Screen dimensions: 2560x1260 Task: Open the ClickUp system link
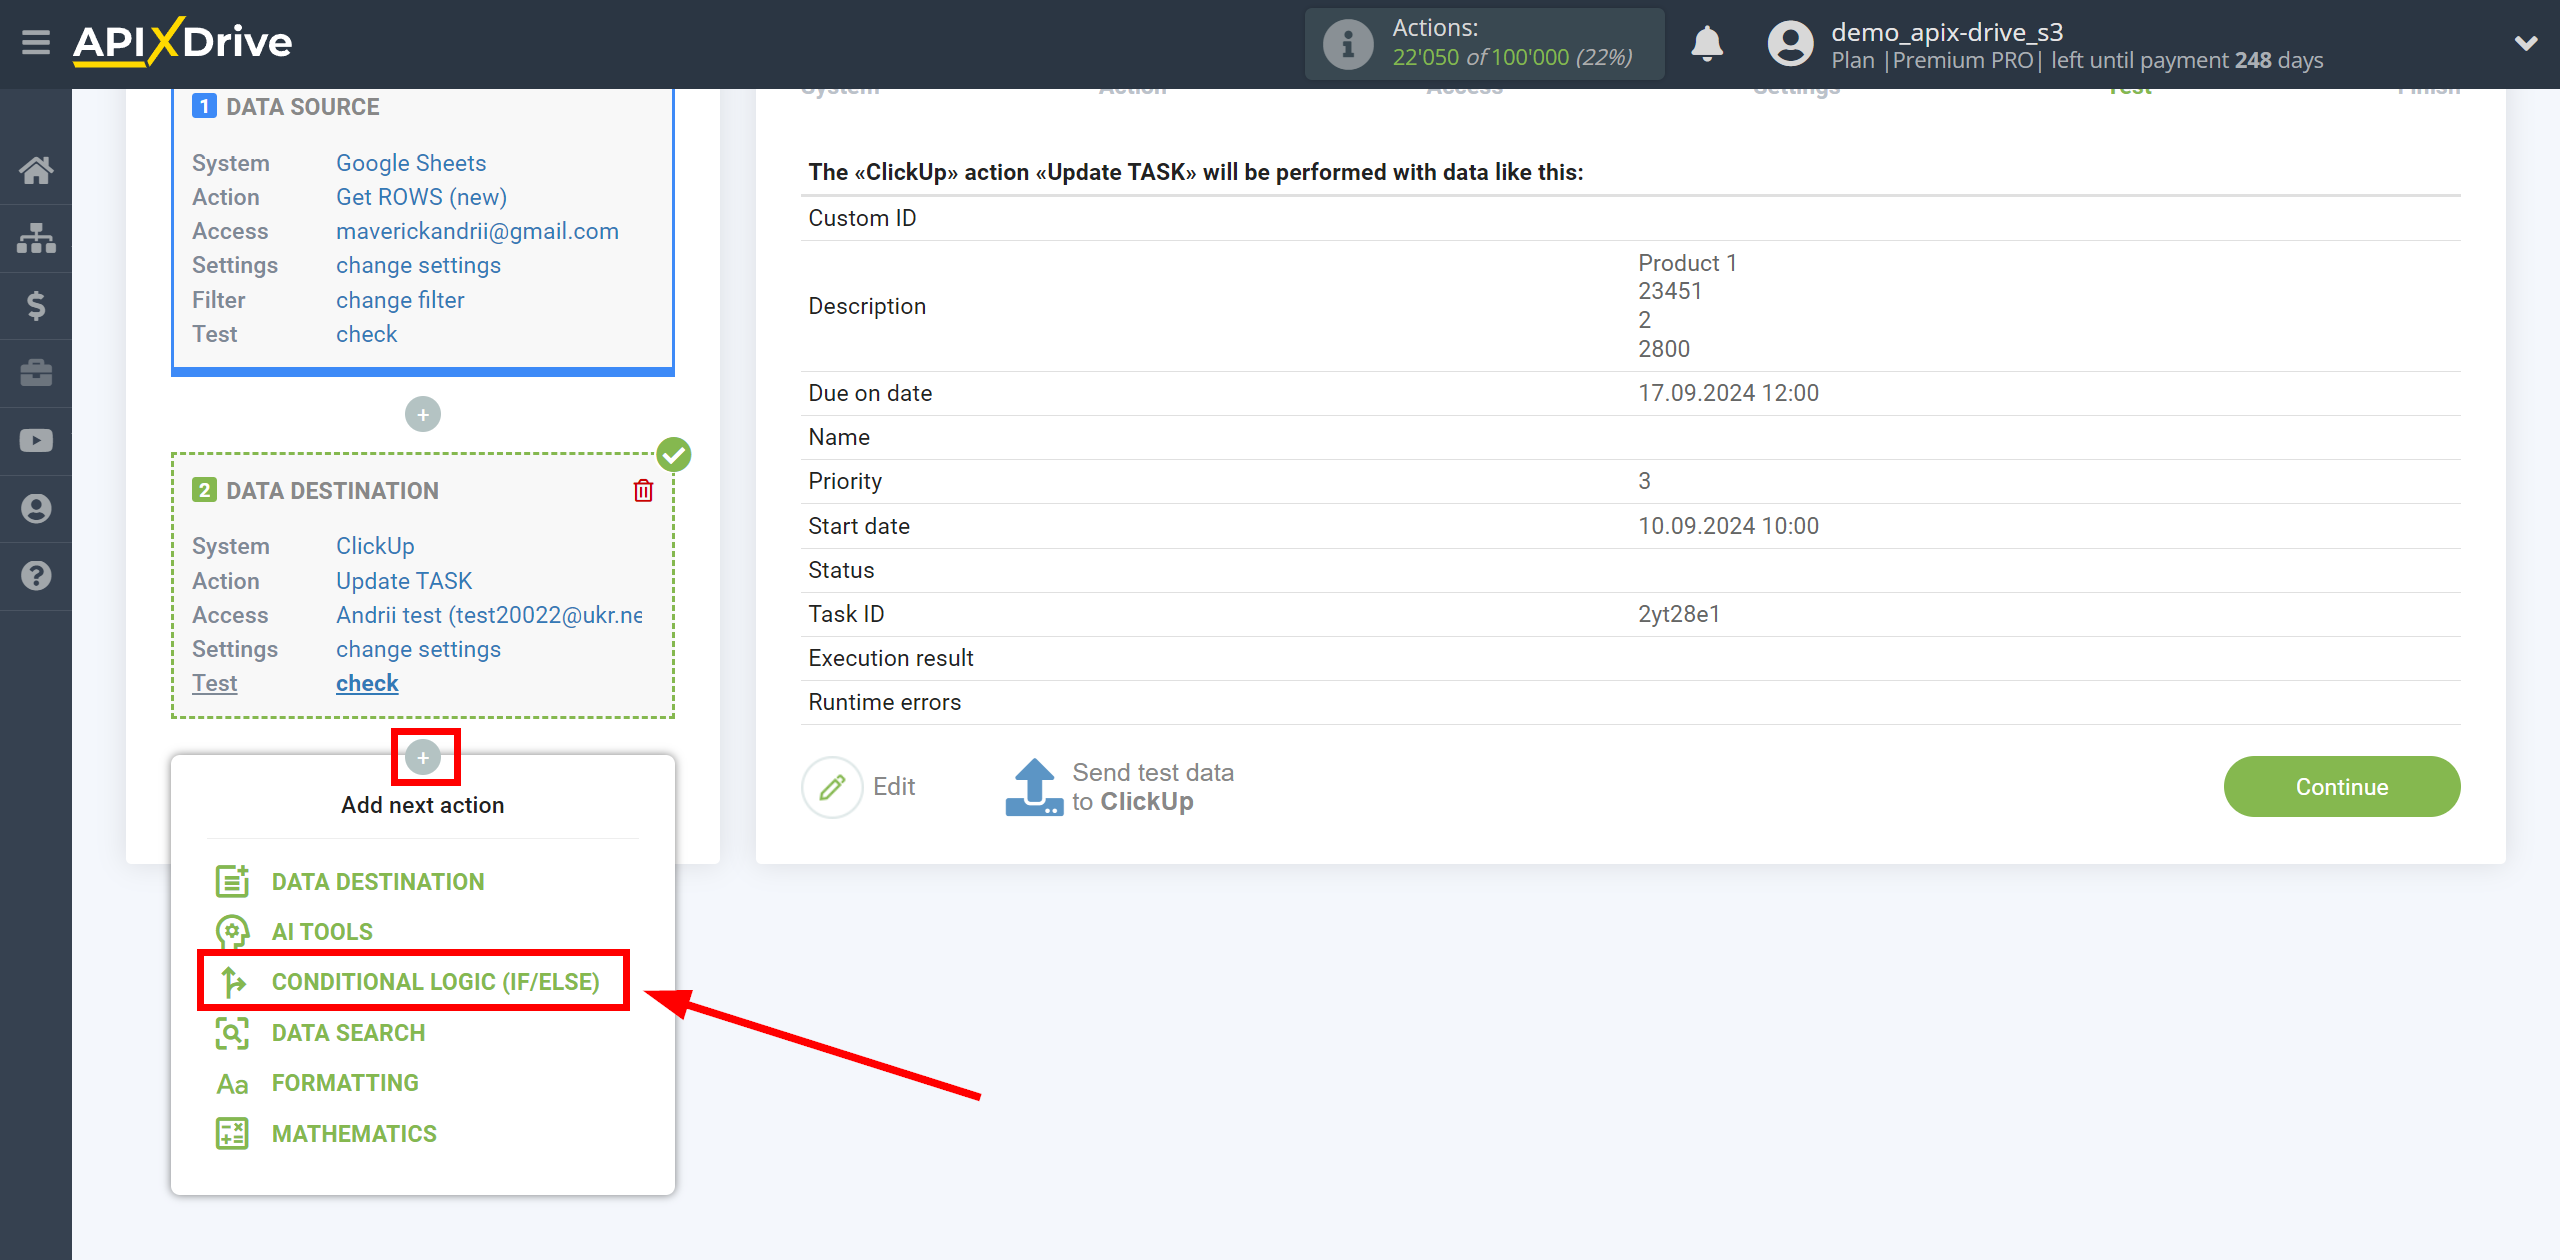(x=375, y=546)
